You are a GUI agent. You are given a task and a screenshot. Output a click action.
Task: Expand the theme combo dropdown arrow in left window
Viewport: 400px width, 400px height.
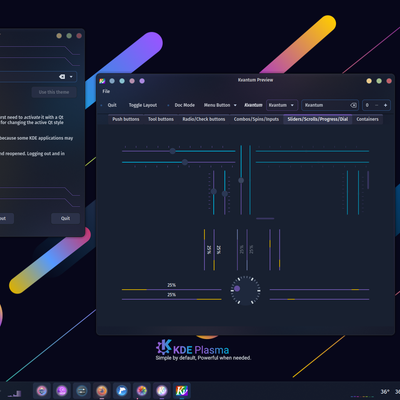tap(71, 77)
